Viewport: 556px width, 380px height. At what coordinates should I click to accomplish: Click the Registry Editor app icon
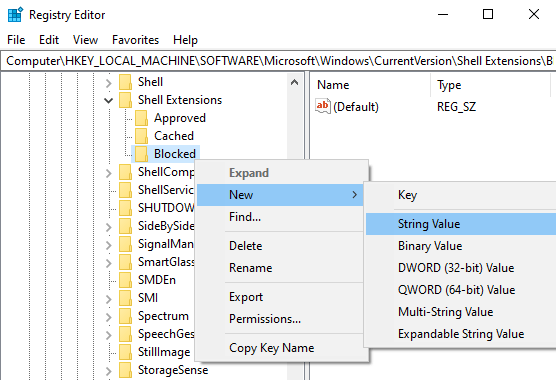tap(15, 15)
